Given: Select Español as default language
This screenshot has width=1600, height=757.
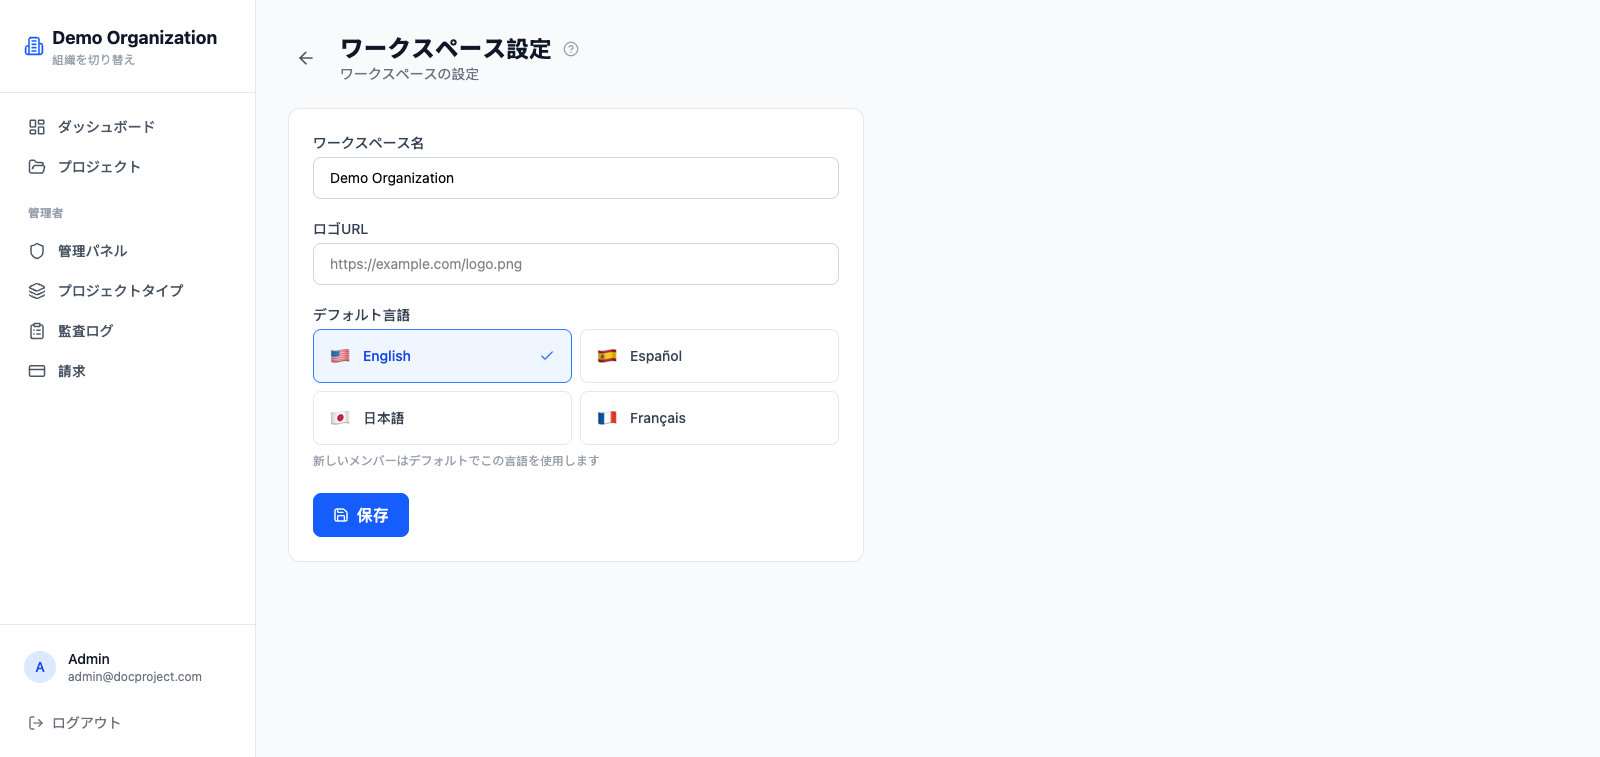Looking at the screenshot, I should (709, 356).
